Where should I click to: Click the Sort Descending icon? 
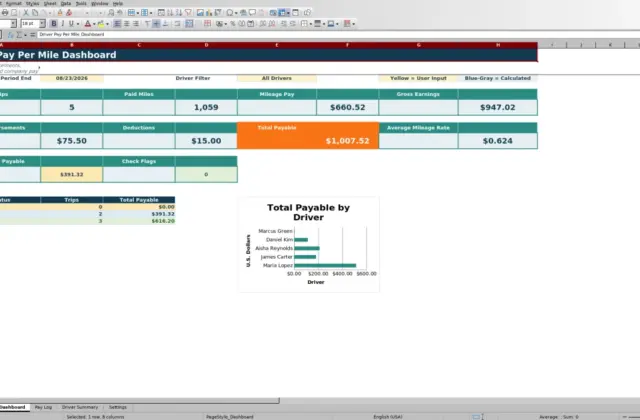tap(179, 13)
